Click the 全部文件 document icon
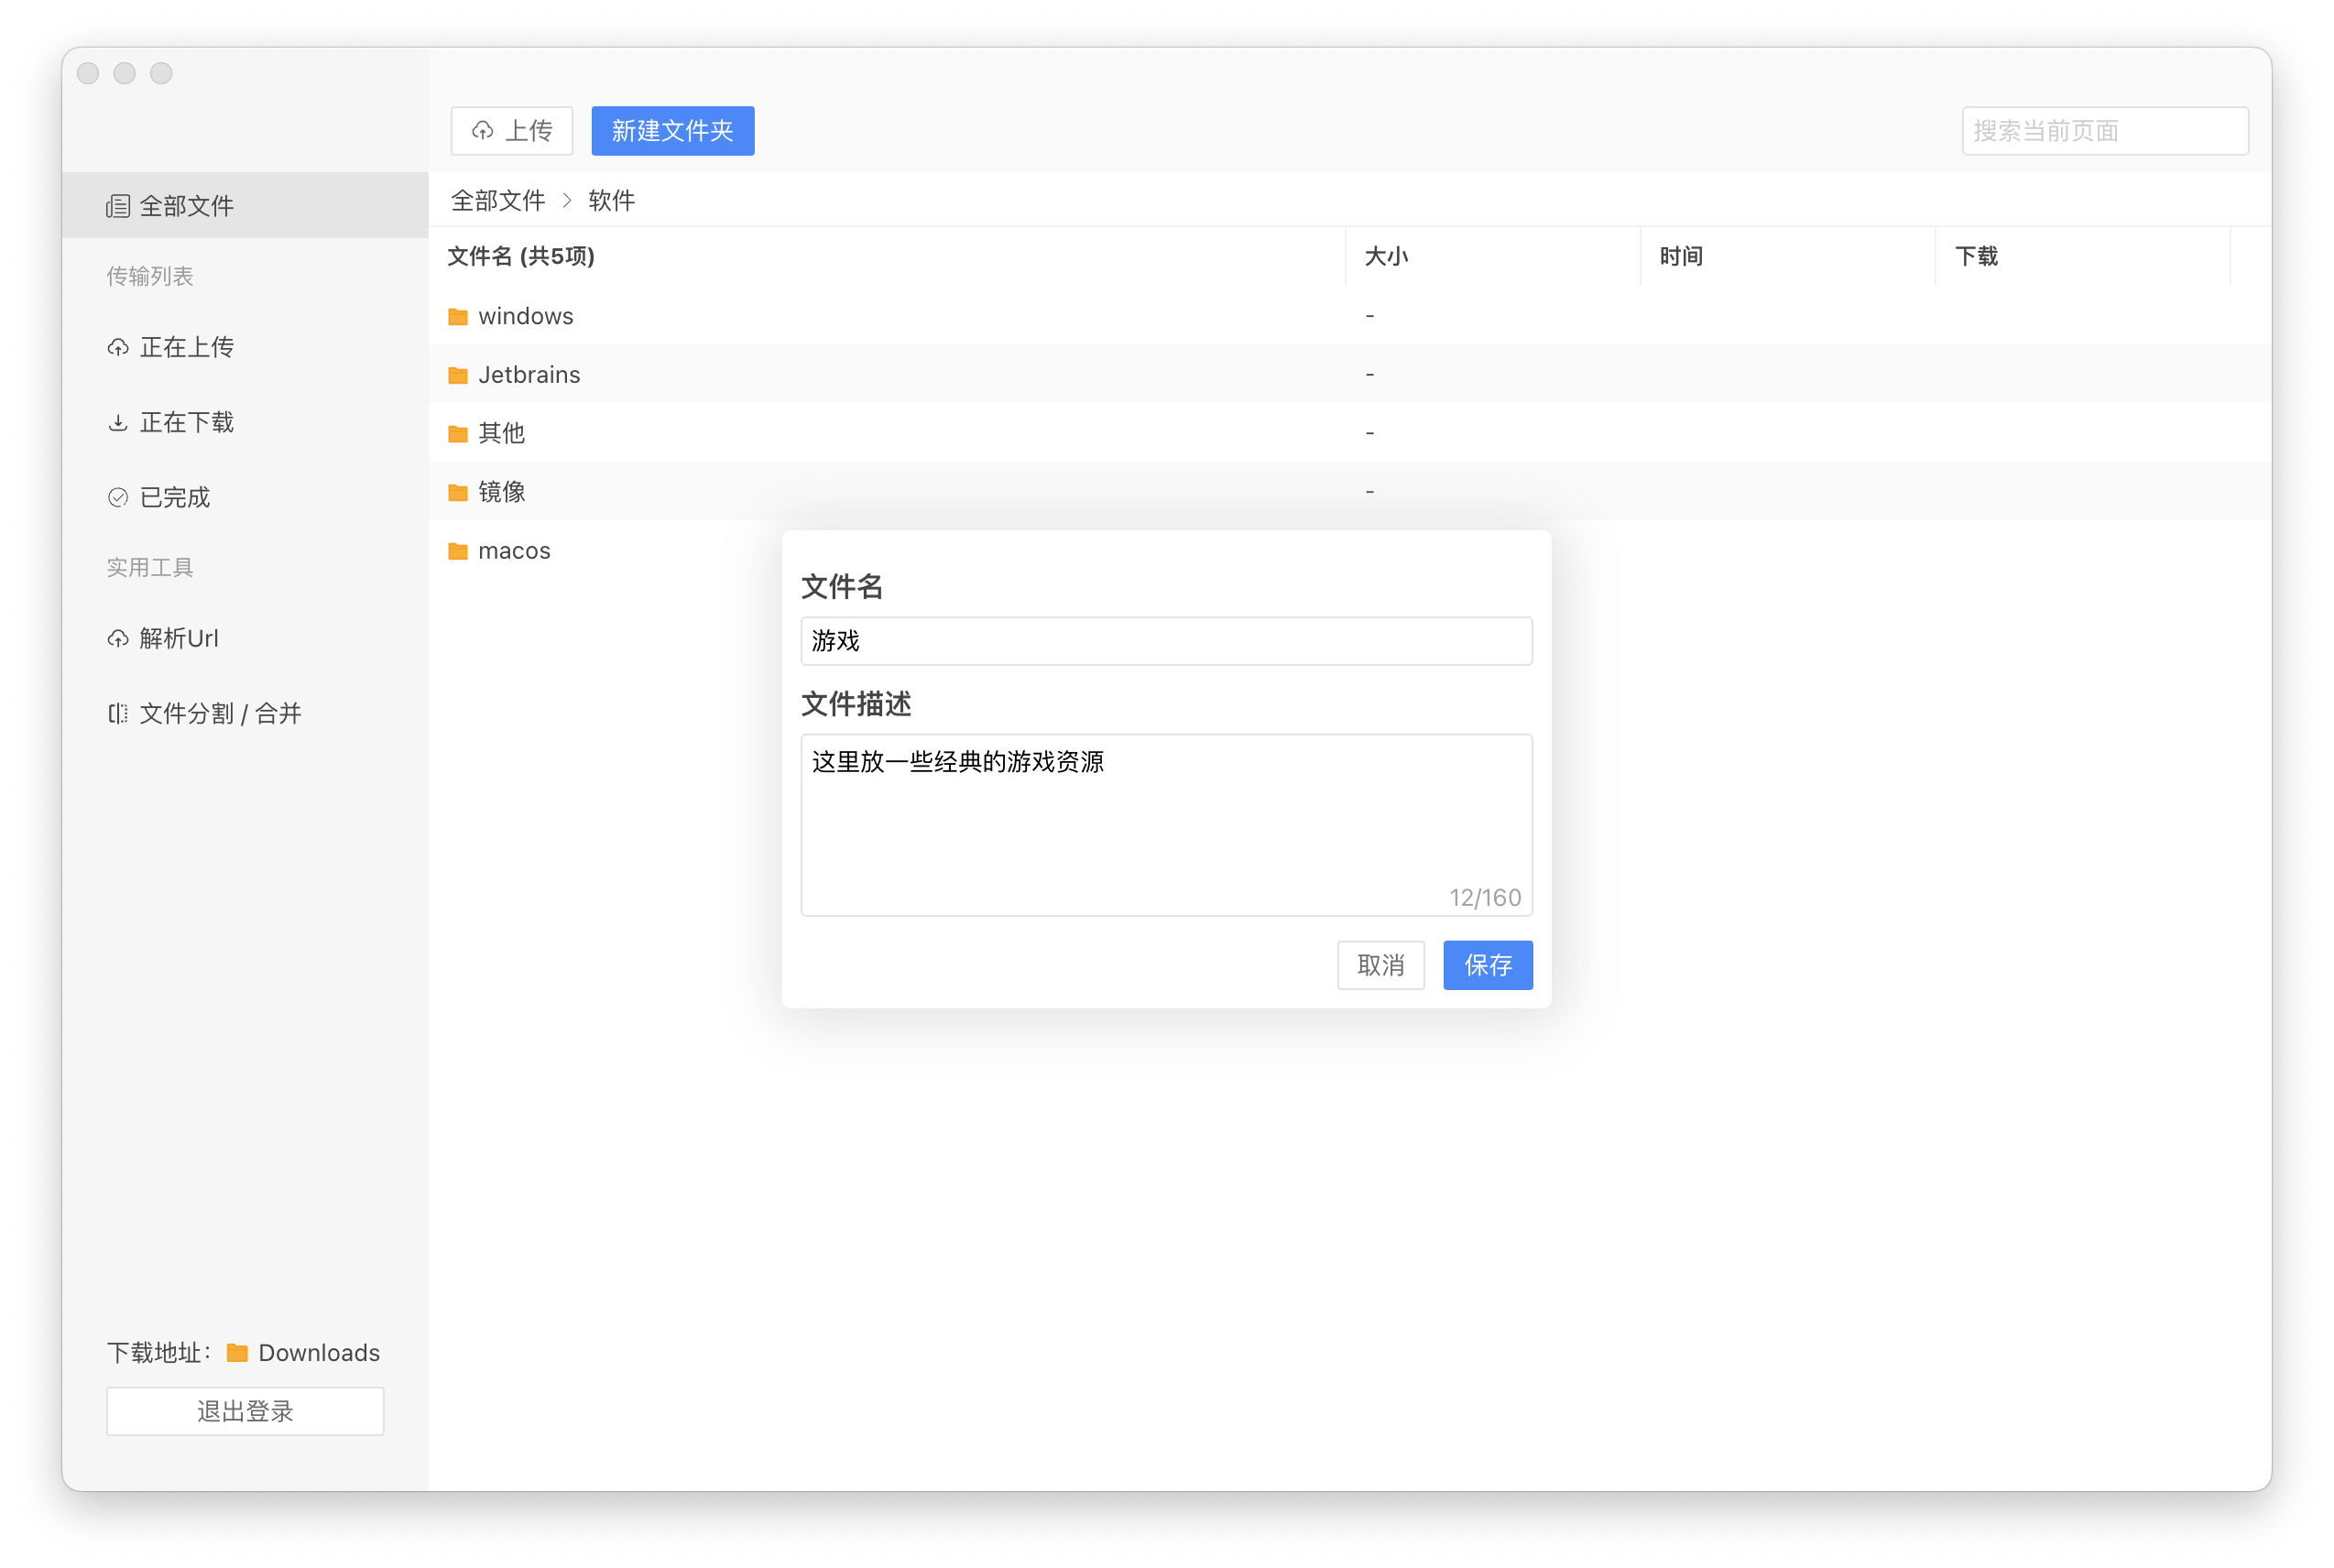 (118, 205)
